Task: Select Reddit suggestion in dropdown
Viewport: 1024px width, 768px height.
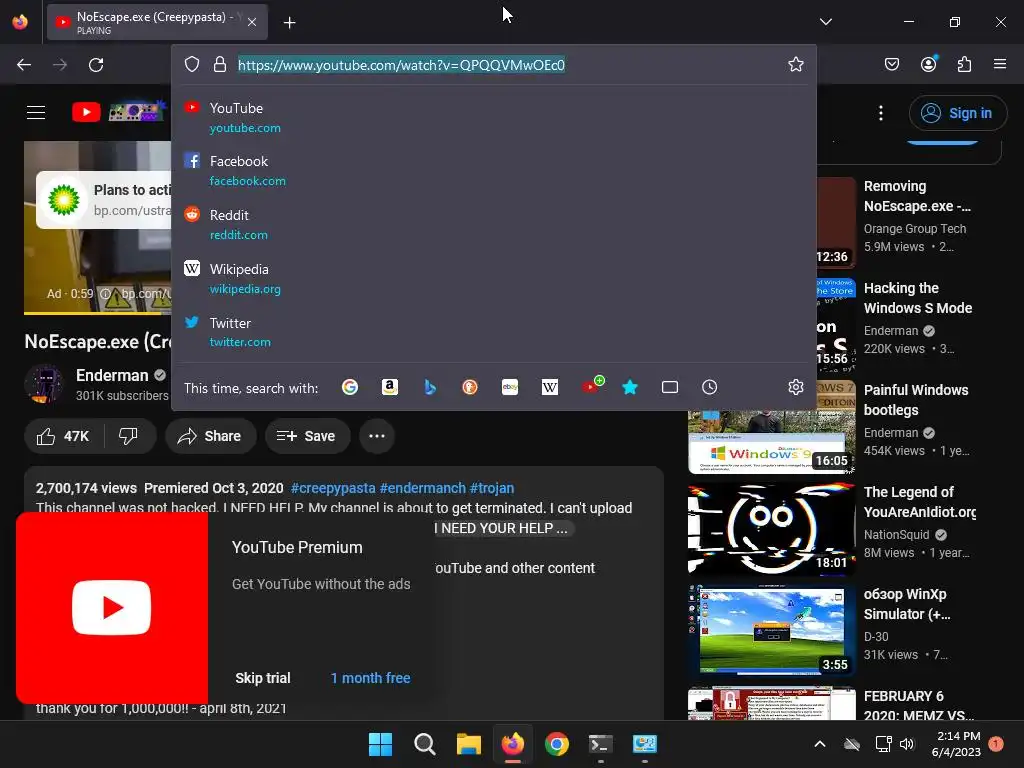Action: pos(494,225)
